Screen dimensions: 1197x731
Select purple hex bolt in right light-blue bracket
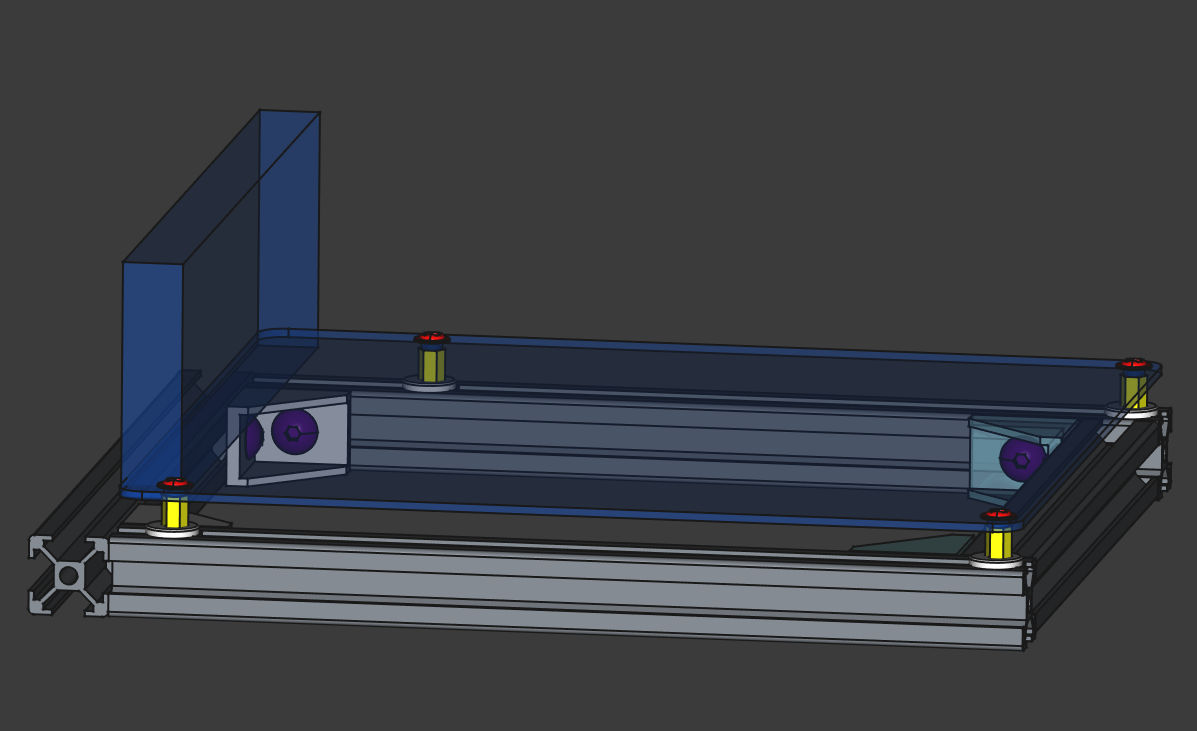tap(1021, 459)
